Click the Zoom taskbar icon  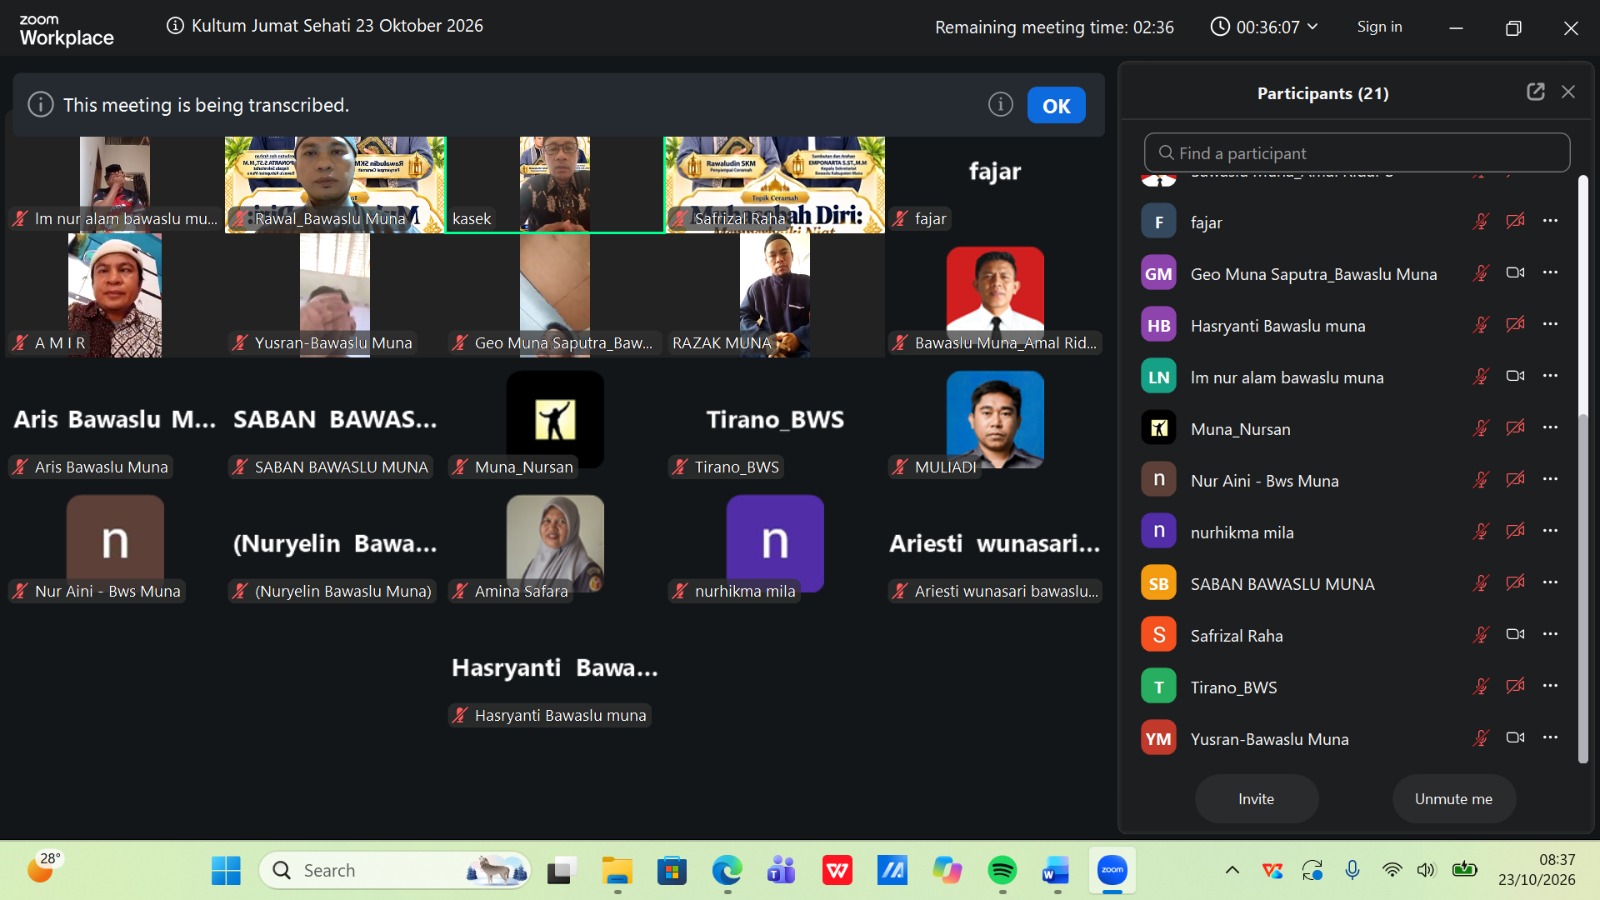coord(1112,871)
